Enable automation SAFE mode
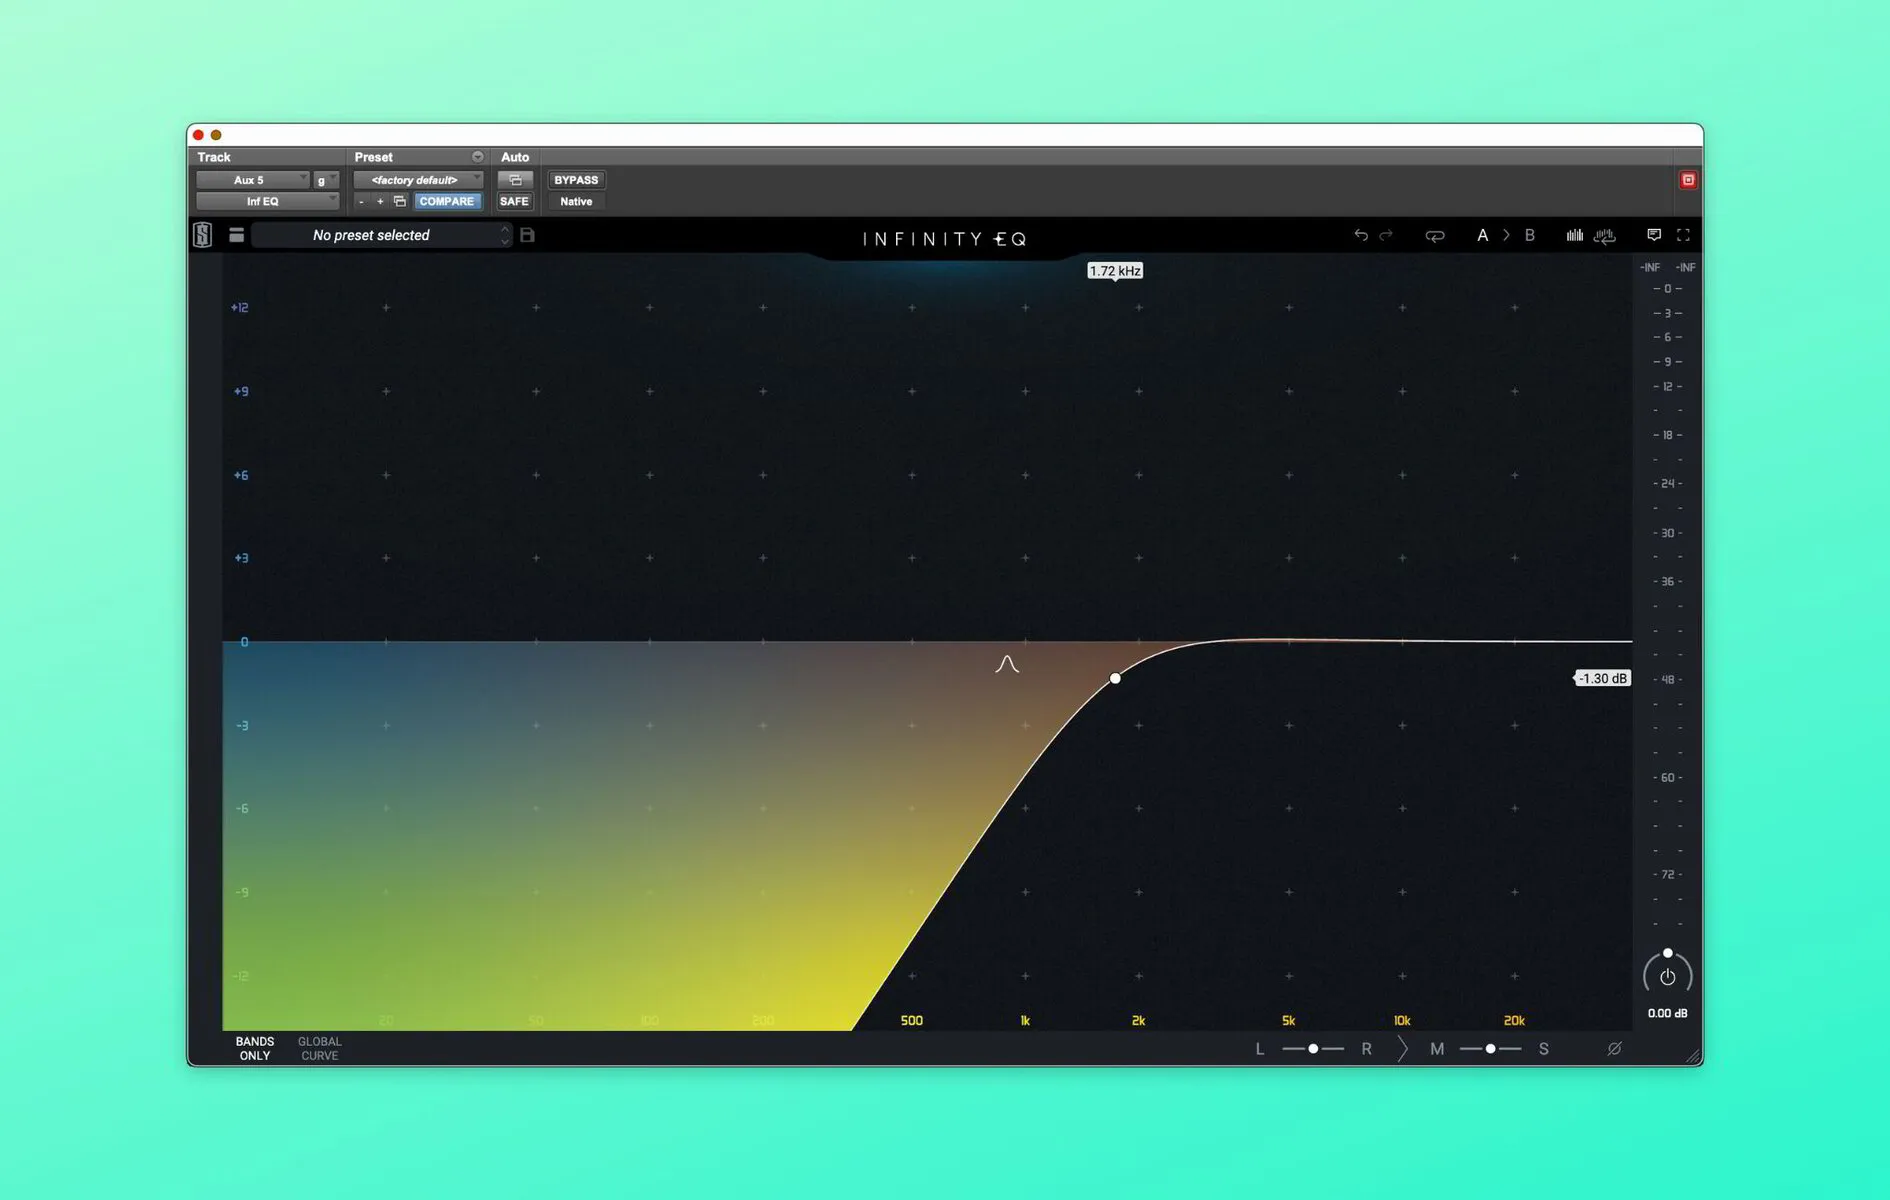The image size is (1890, 1200). (514, 201)
